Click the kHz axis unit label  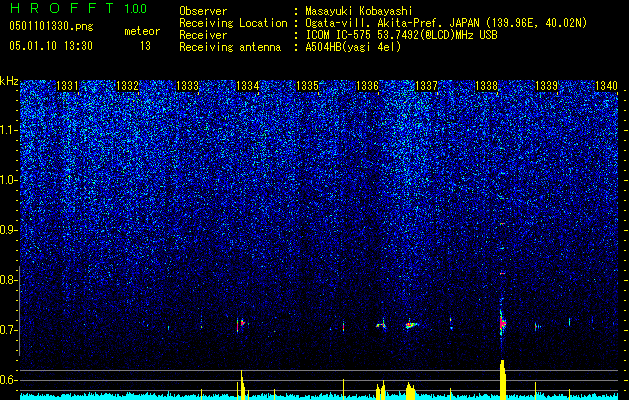[9, 81]
